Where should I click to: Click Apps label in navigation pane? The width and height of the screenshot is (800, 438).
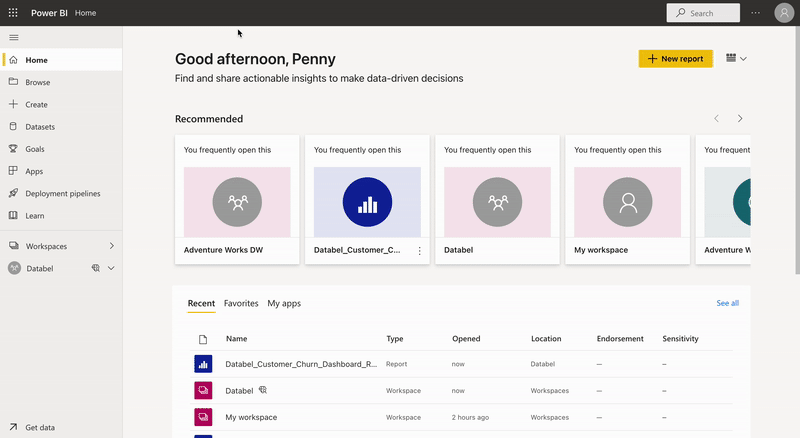pyautogui.click(x=34, y=171)
